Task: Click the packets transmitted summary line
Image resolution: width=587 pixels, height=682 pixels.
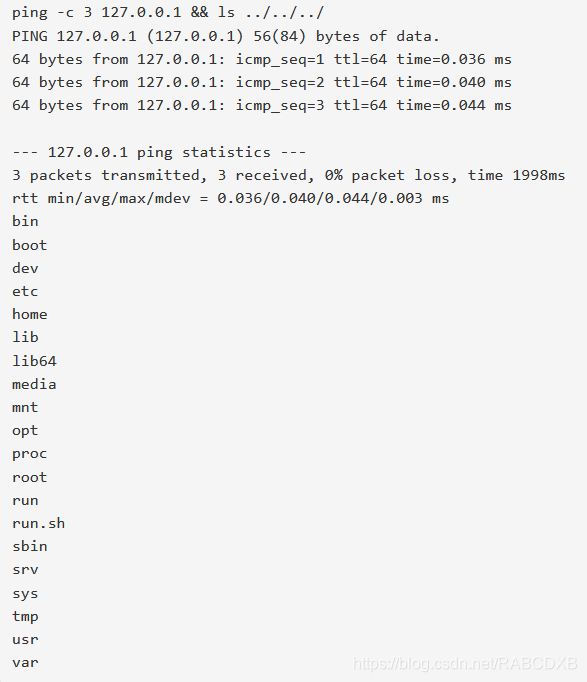Action: 289,175
